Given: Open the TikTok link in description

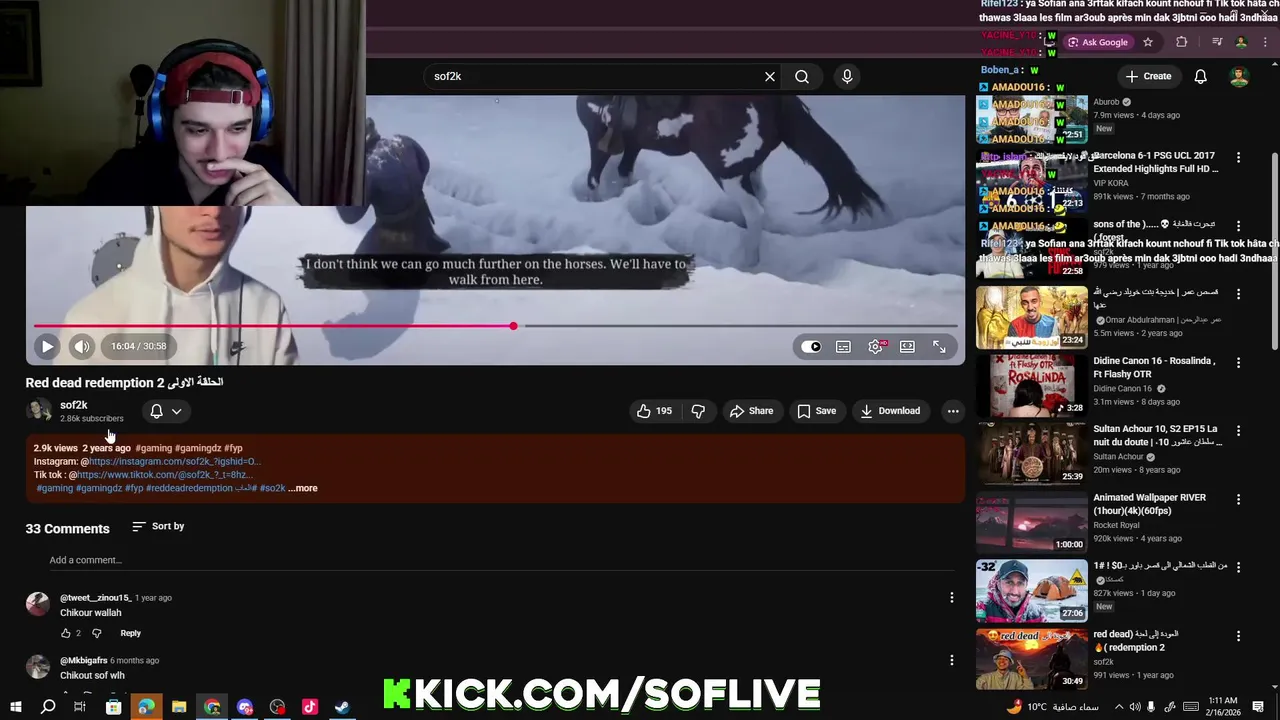Looking at the screenshot, I should [x=164, y=475].
